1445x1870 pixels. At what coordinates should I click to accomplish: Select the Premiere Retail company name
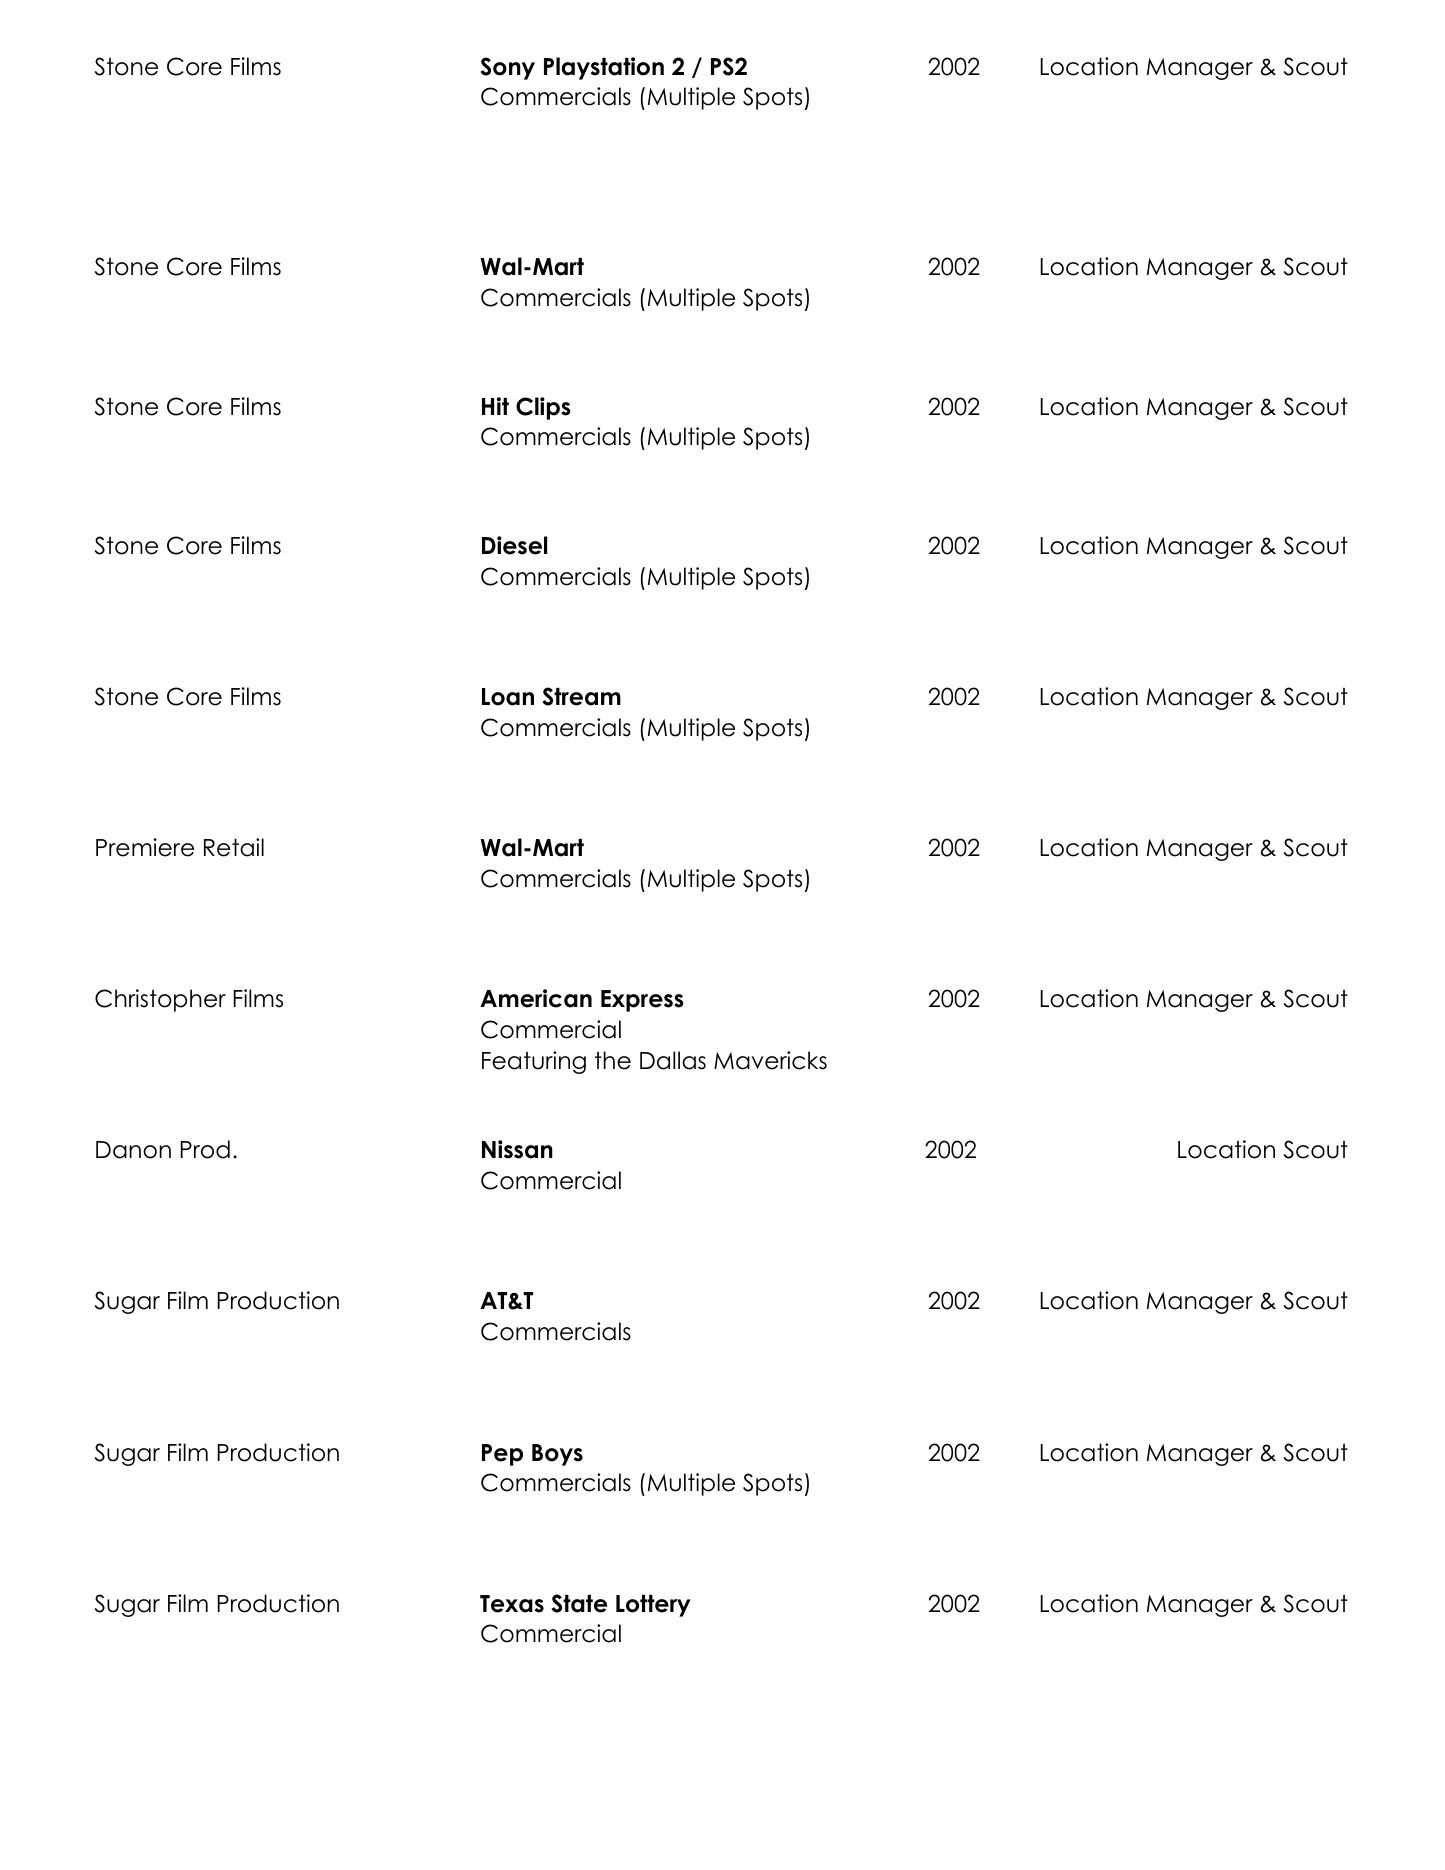(179, 848)
